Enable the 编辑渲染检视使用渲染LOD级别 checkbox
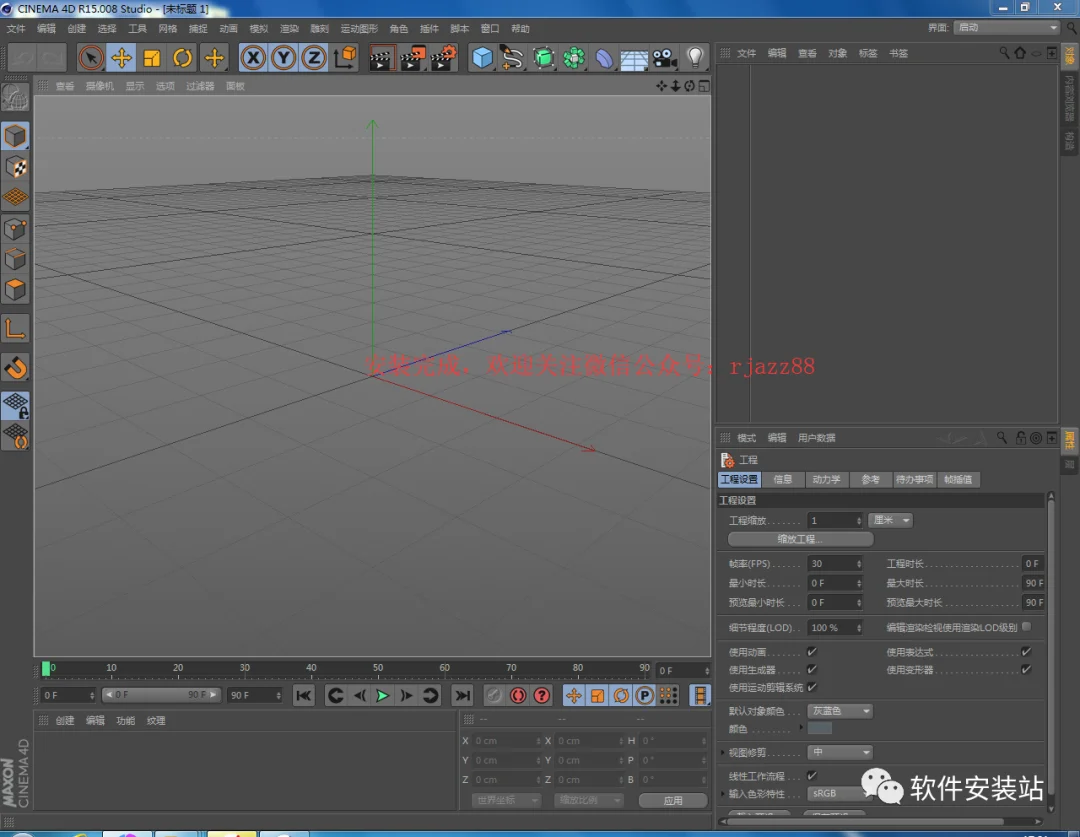The width and height of the screenshot is (1080, 837). click(x=1026, y=627)
